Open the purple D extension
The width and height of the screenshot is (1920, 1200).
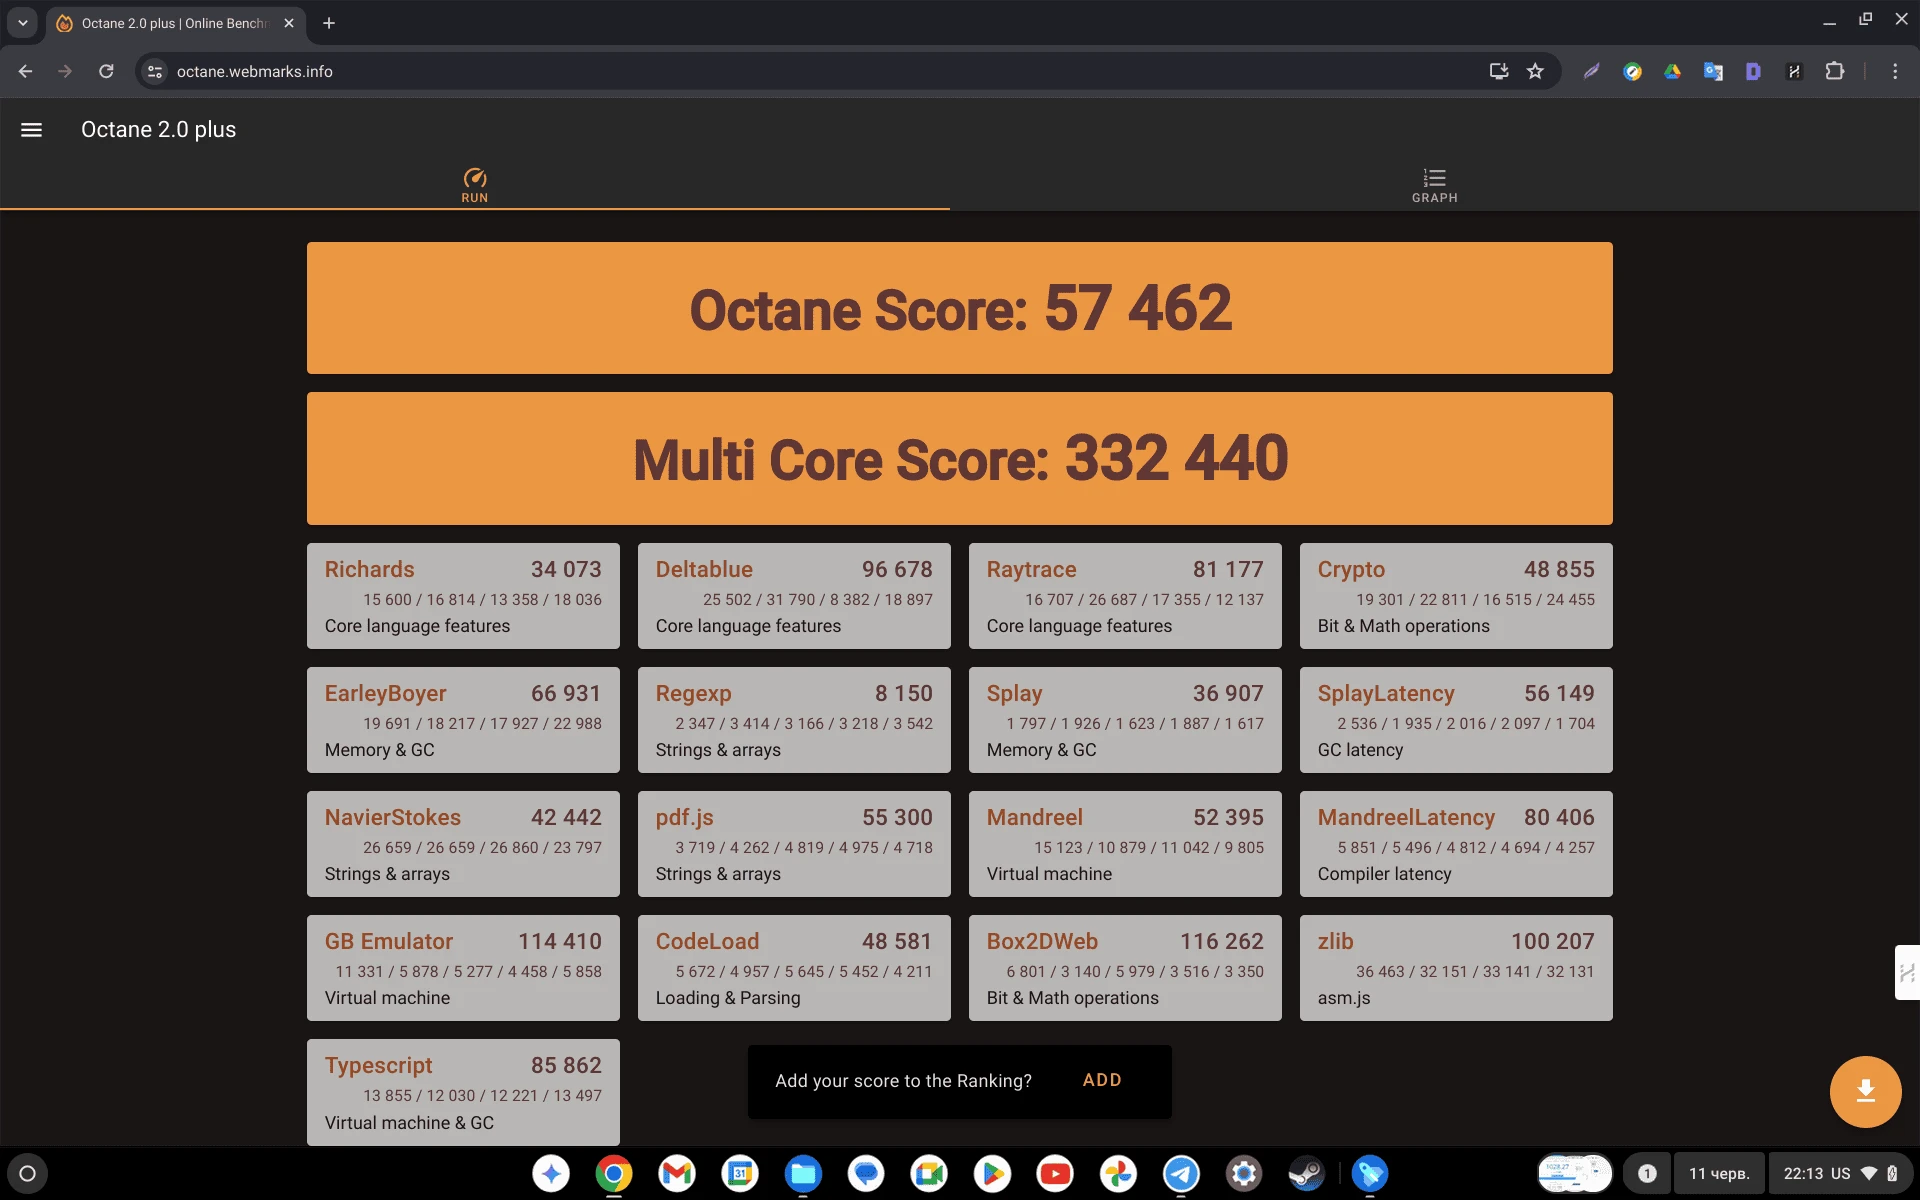pyautogui.click(x=1753, y=71)
